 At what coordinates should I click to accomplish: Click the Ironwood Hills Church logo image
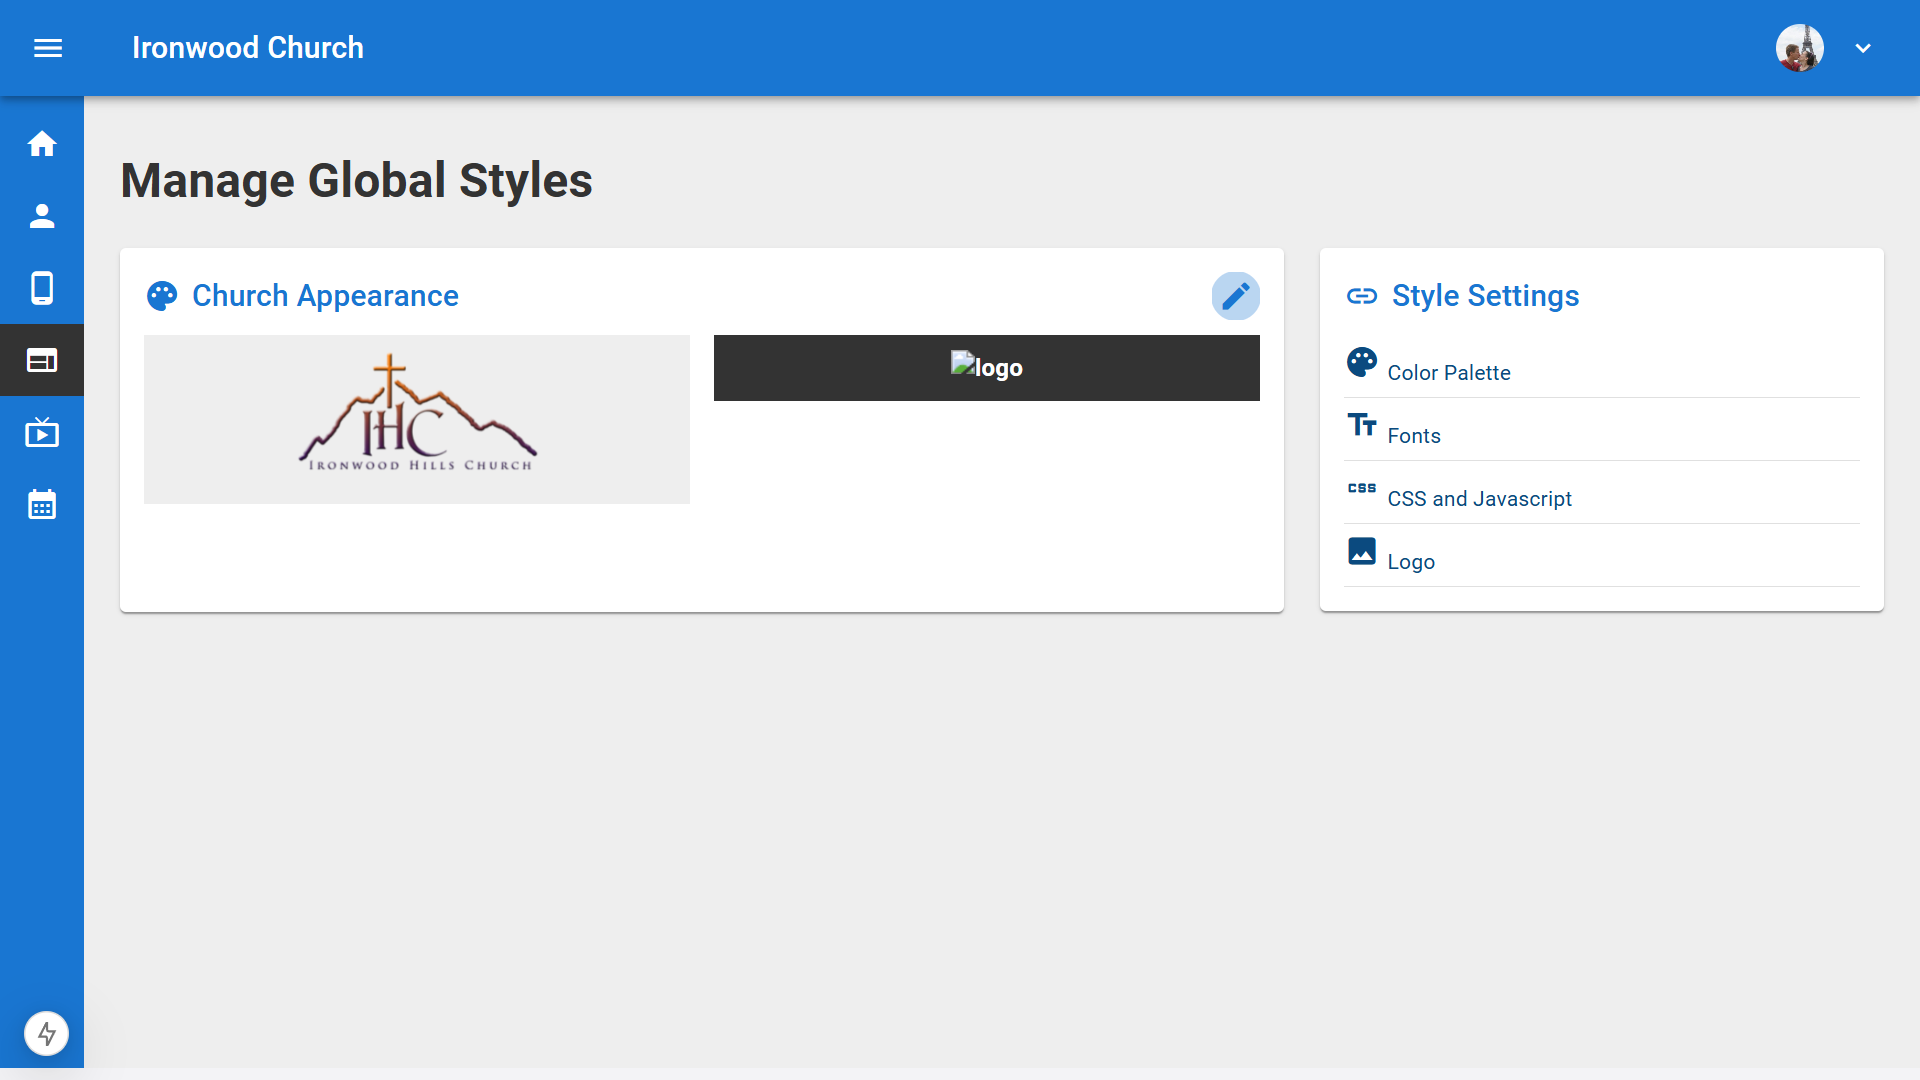pos(417,419)
